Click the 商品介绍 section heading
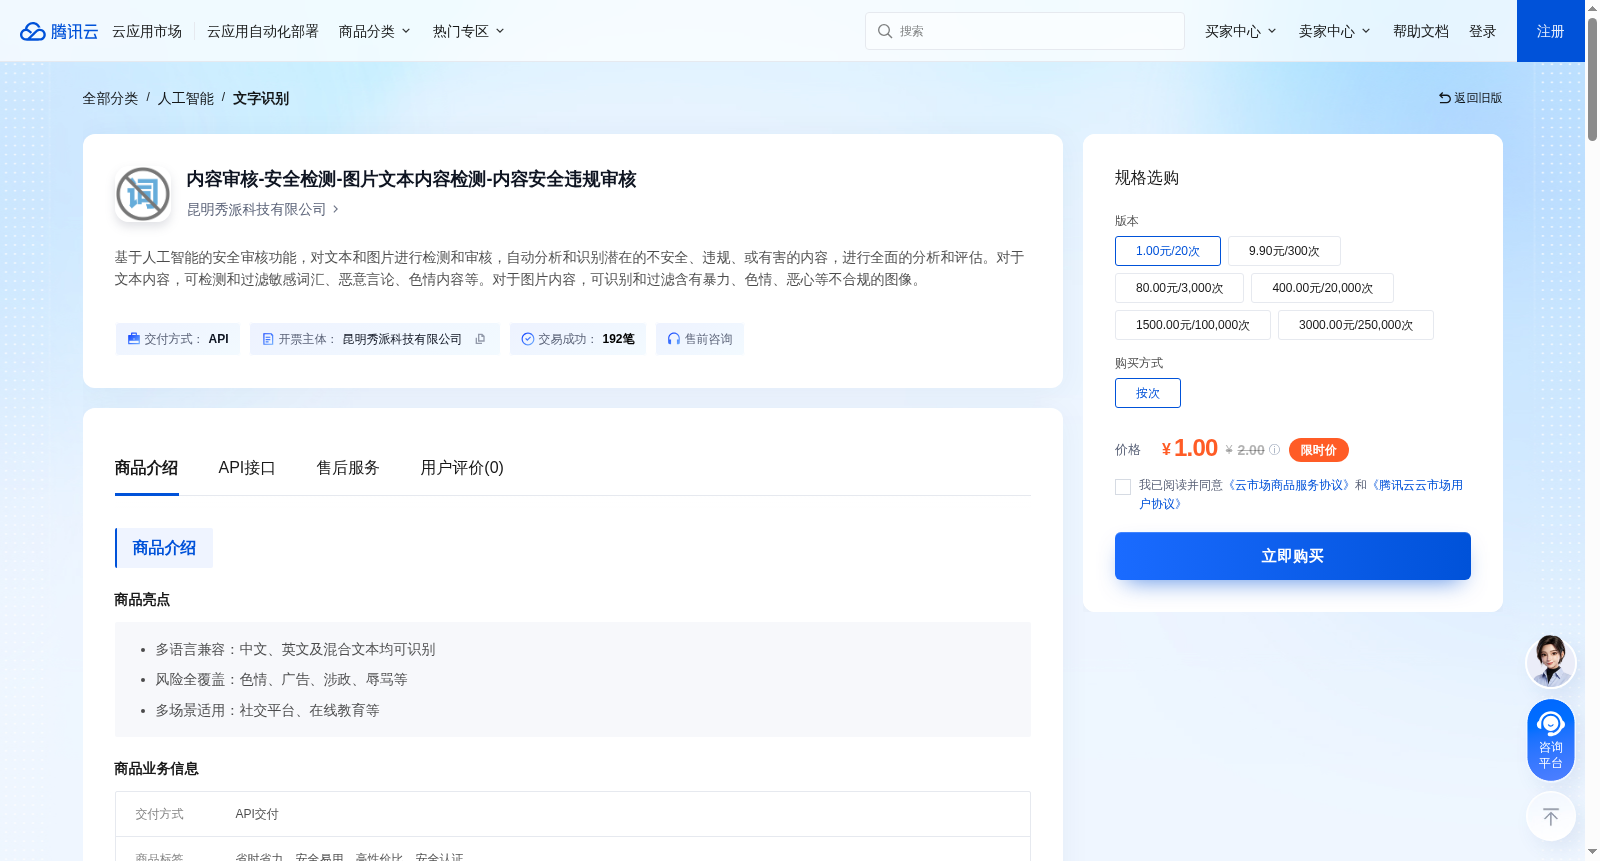The height and width of the screenshot is (861, 1600). (164, 548)
